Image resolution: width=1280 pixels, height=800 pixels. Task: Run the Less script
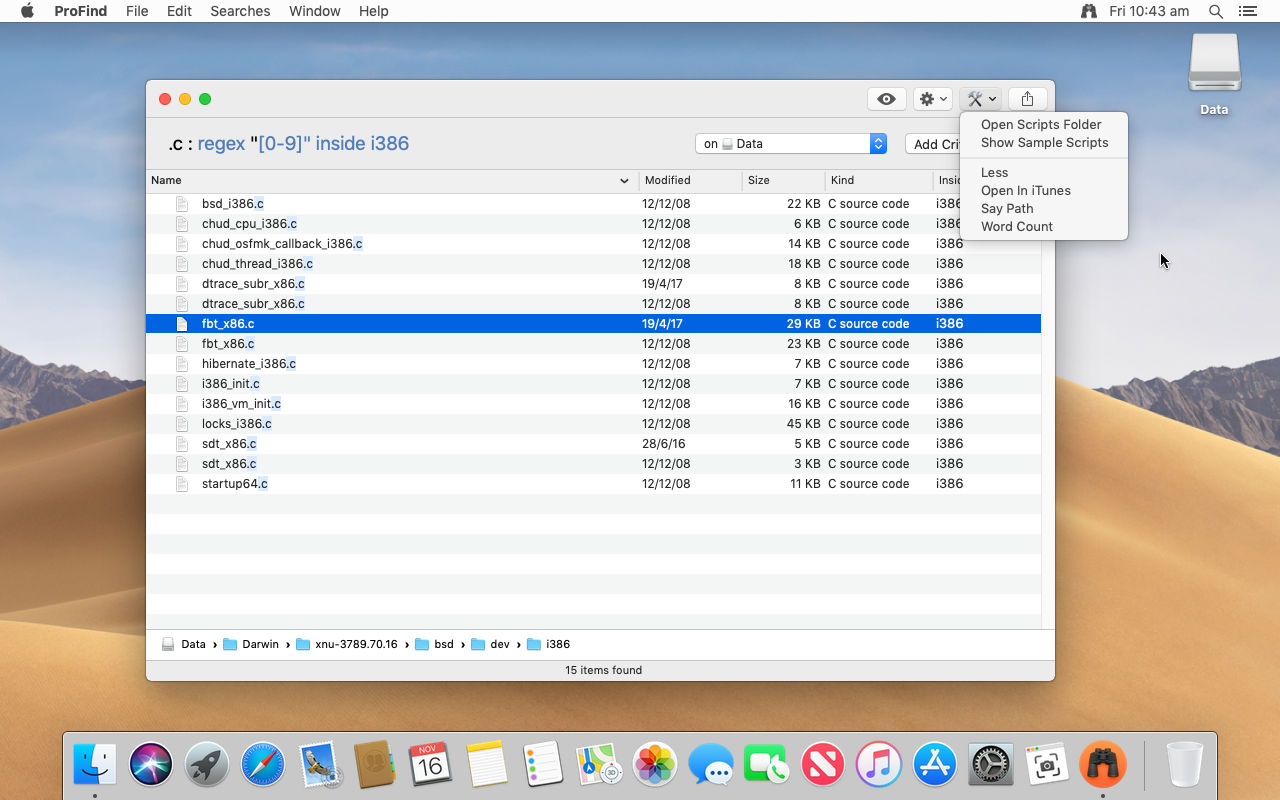point(994,172)
